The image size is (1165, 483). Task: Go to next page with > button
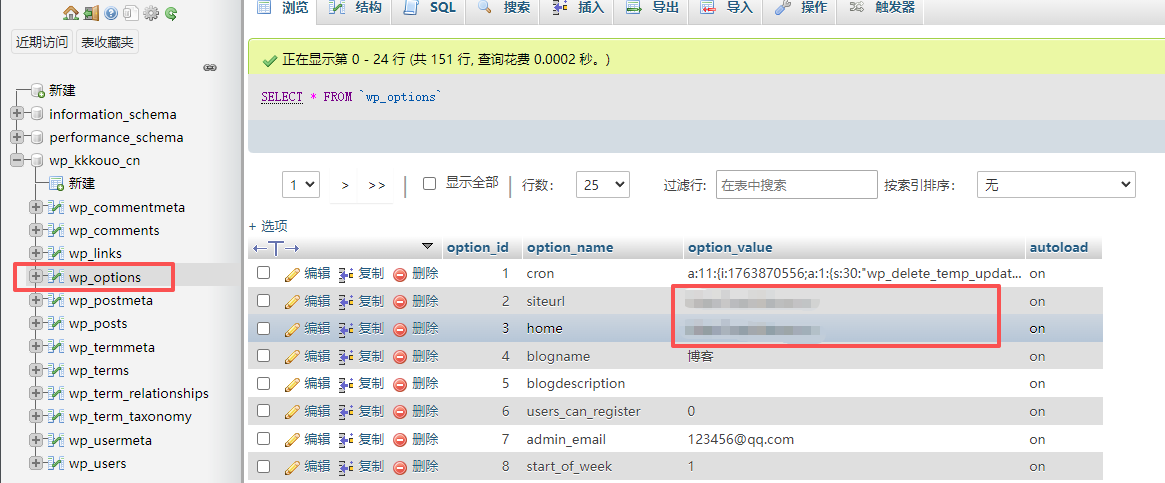tap(345, 185)
